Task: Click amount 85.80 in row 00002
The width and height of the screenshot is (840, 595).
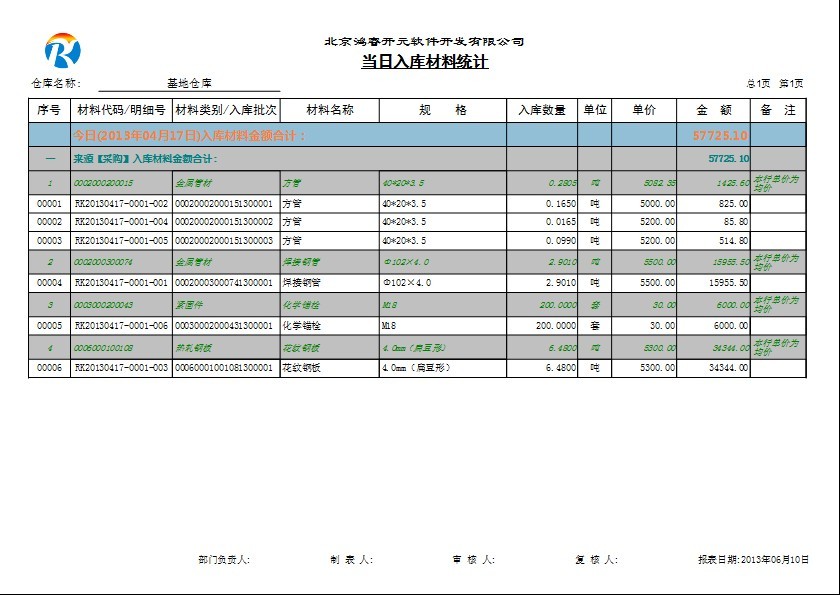Action: [736, 222]
